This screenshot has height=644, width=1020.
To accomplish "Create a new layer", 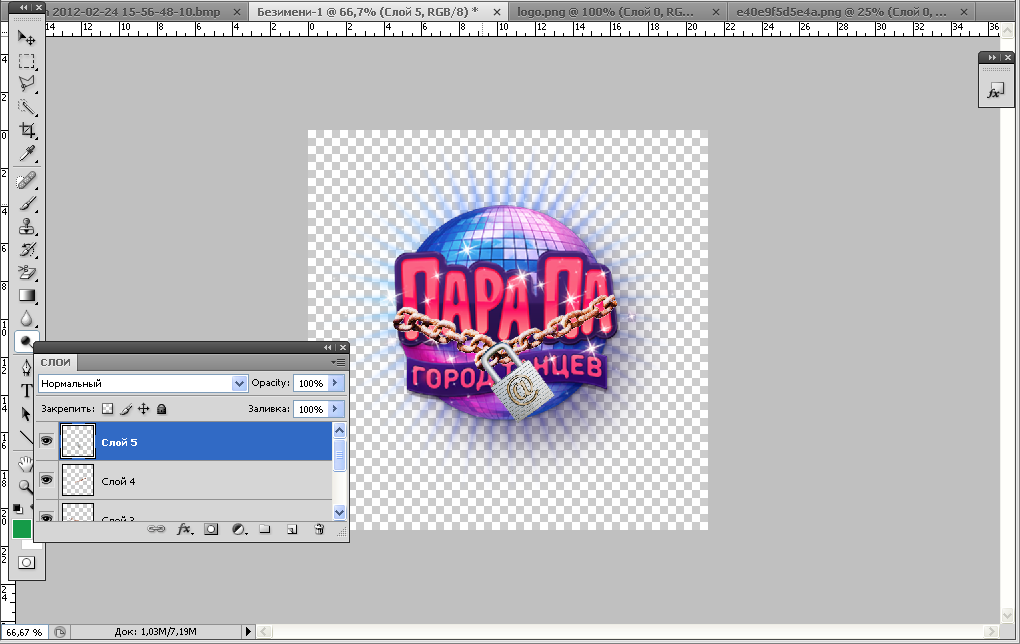I will point(292,530).
